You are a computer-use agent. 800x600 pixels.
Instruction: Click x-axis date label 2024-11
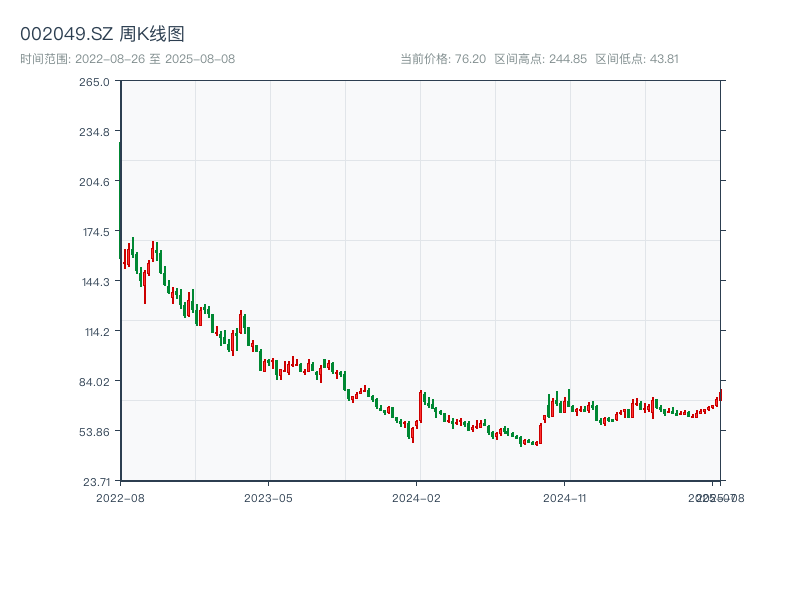click(564, 498)
